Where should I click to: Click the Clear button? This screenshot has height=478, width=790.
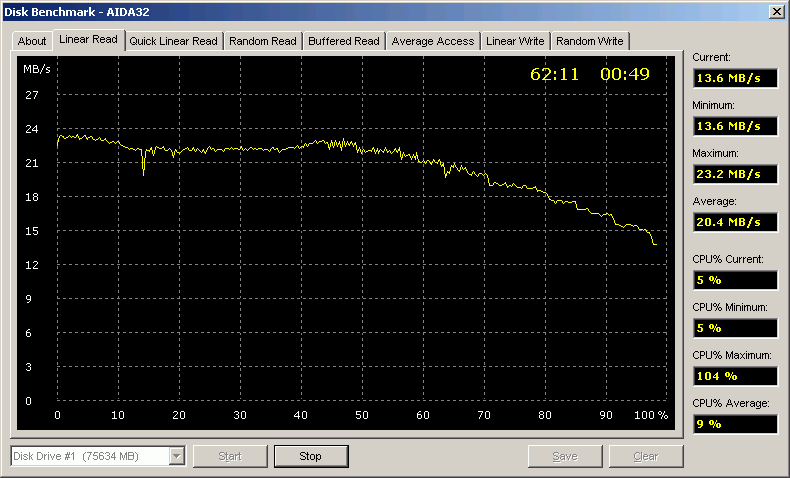point(646,456)
